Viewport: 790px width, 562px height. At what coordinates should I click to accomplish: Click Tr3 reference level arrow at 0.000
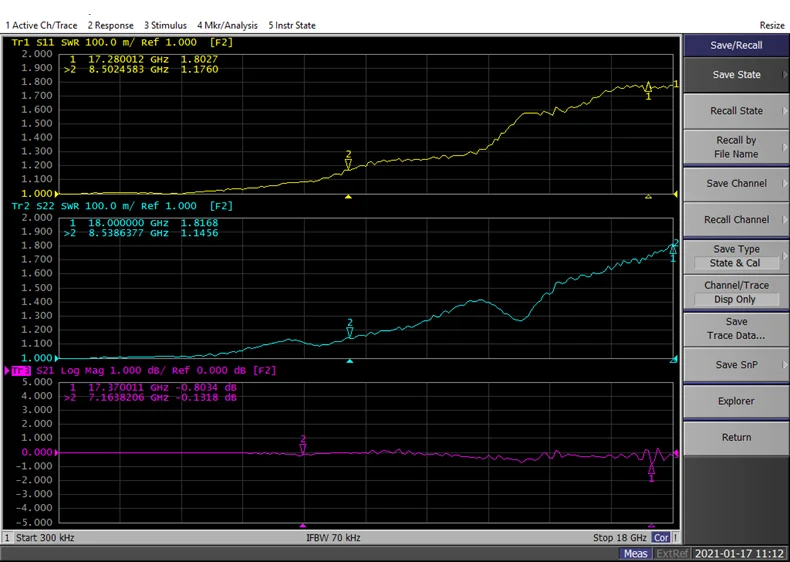(x=56, y=453)
